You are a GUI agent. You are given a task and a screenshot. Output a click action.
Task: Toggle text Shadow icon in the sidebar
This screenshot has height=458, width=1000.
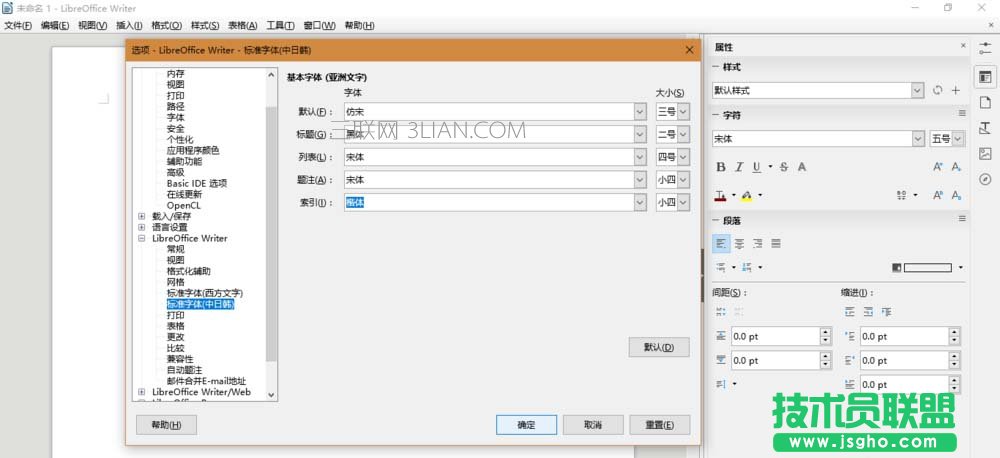point(802,167)
